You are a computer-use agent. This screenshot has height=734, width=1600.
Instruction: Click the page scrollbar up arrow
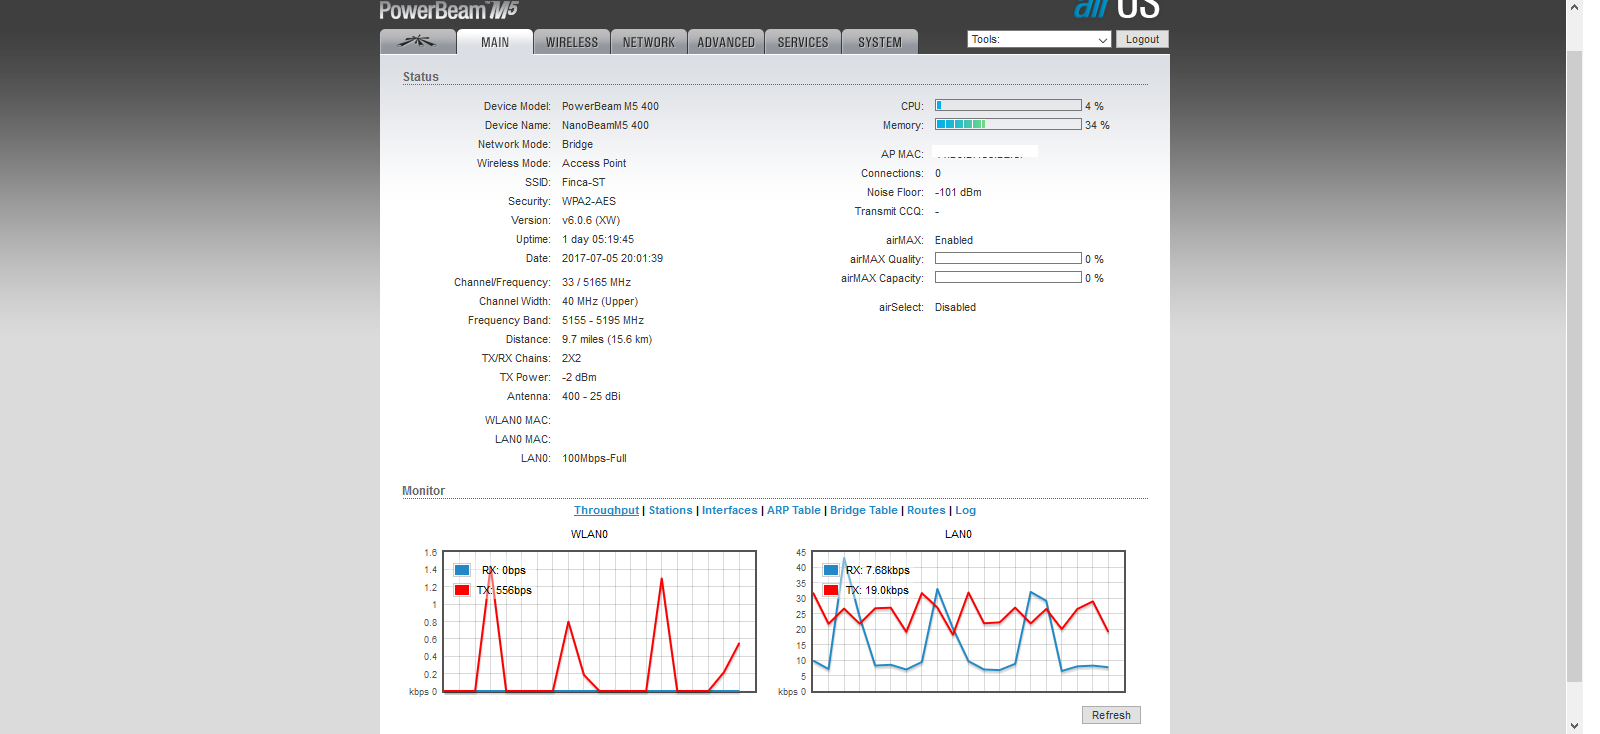[x=1574, y=7]
